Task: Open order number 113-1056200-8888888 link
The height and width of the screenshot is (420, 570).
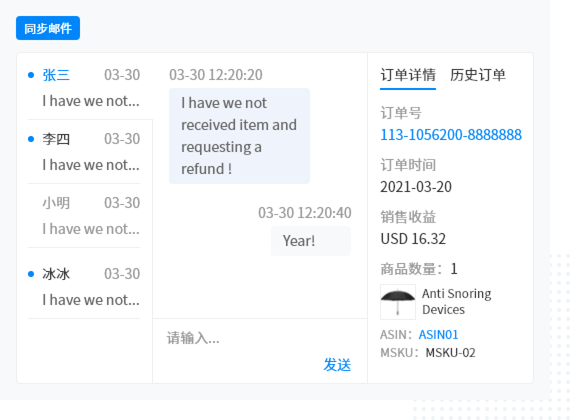Action: click(451, 135)
